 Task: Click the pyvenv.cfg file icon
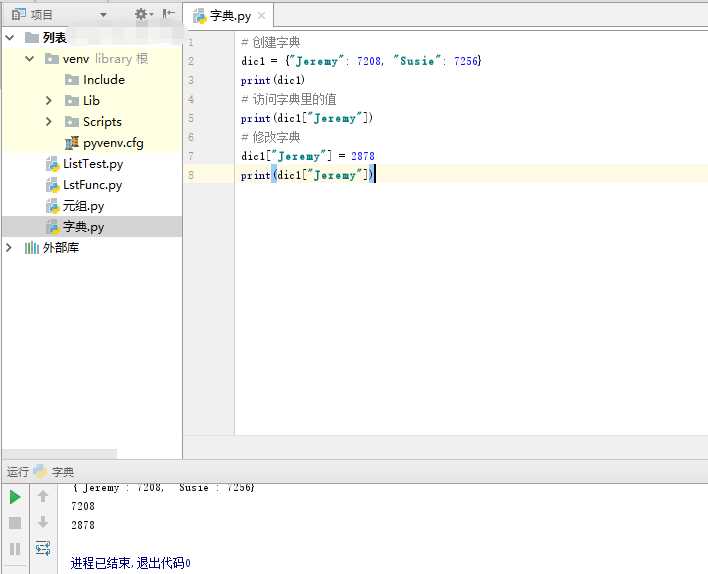coord(72,143)
